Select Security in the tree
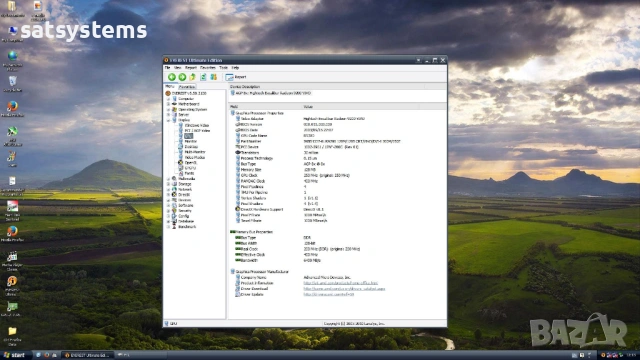 click(182, 211)
